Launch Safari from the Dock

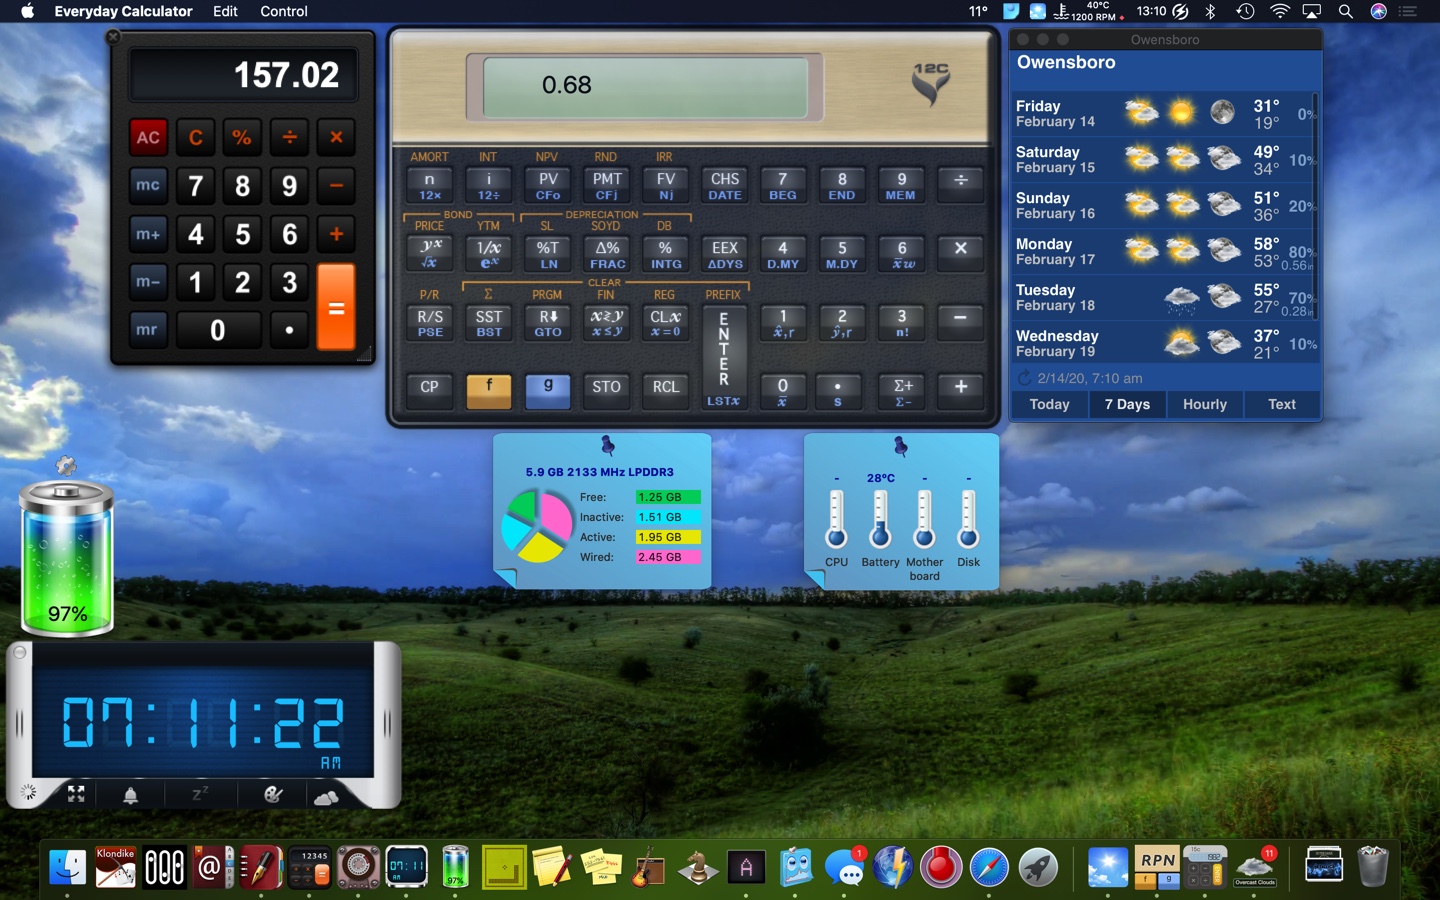(989, 867)
